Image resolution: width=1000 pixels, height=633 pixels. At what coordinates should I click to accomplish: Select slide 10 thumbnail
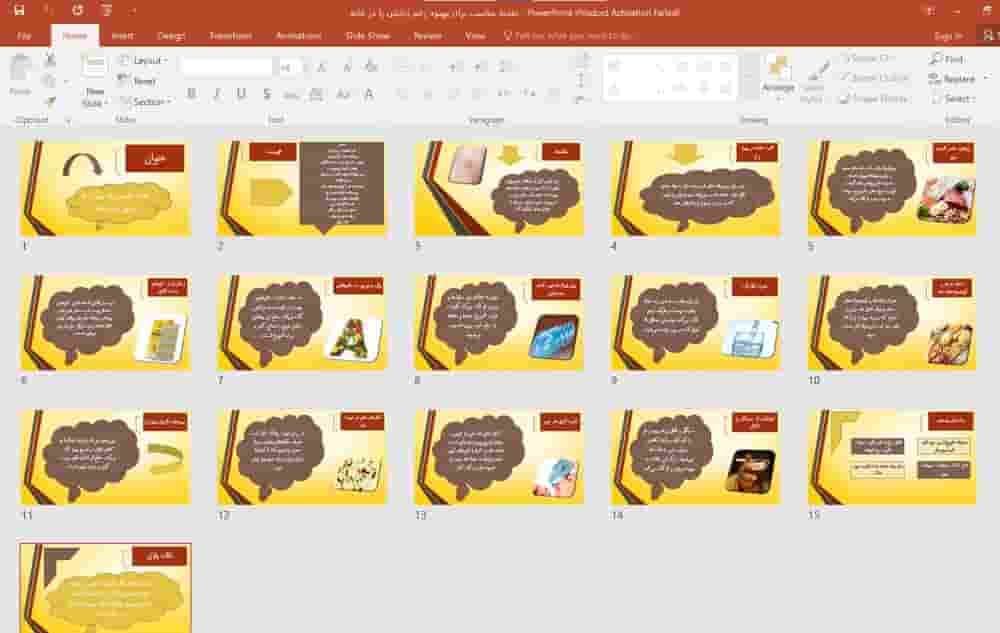tap(892, 323)
